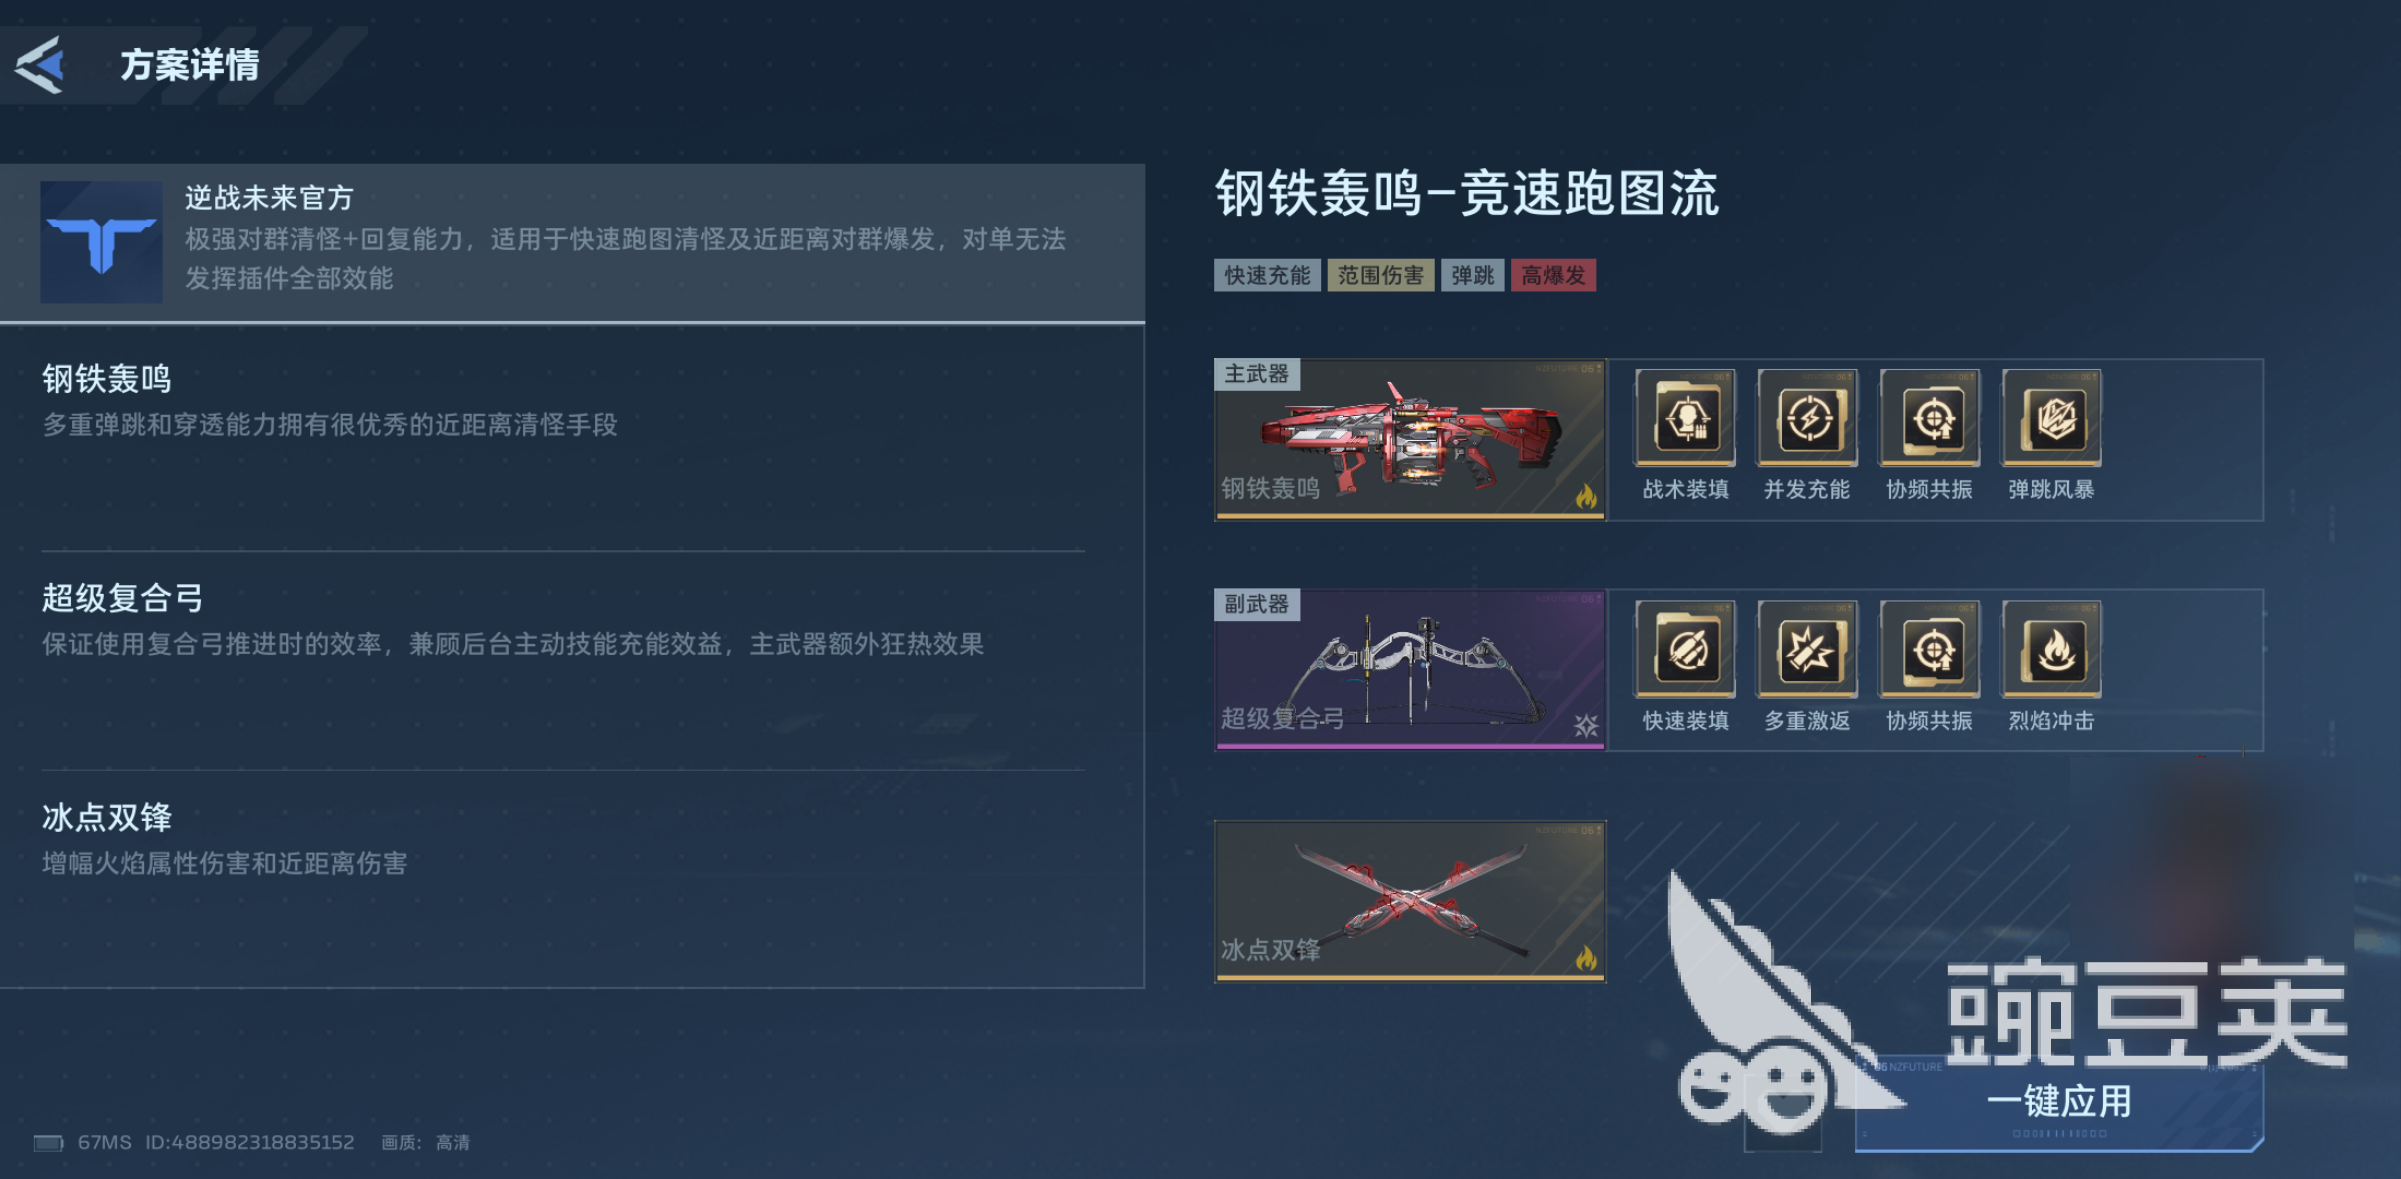Click the main weapon 协频共振 plugin icon
The height and width of the screenshot is (1179, 2401).
[1929, 417]
